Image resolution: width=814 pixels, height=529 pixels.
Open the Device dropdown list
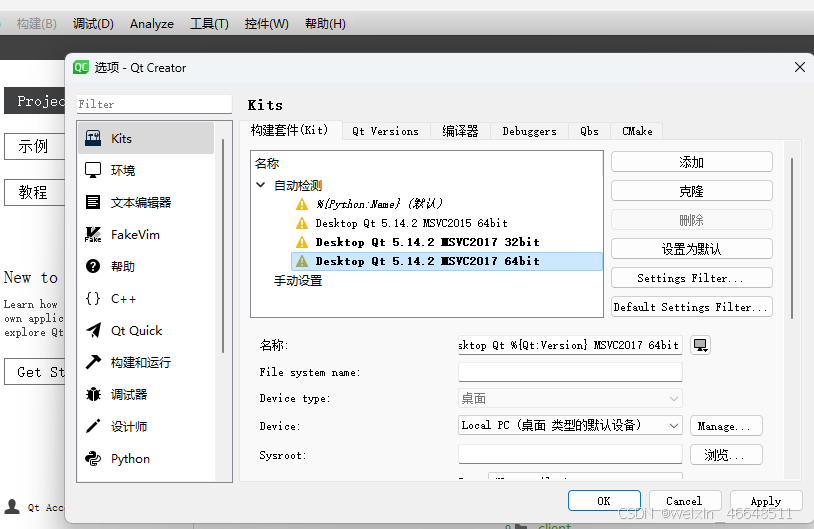[570, 425]
